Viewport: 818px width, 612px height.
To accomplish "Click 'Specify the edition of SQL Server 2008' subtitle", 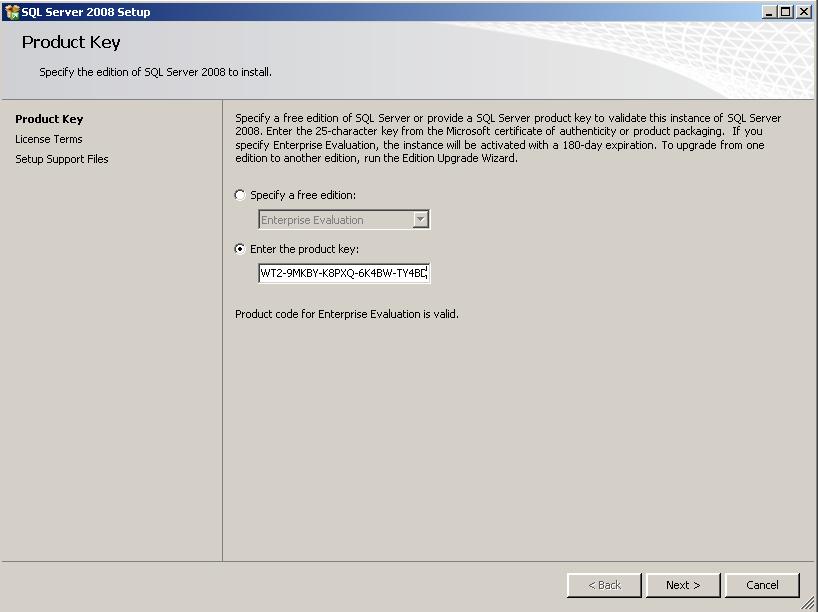I will [x=155, y=72].
